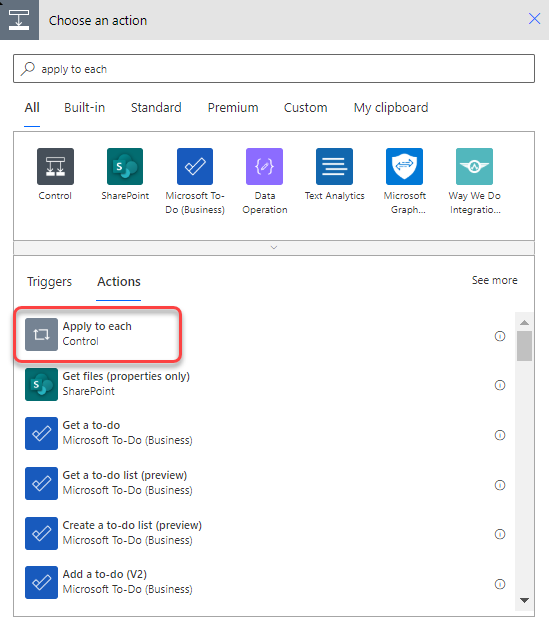Switch to the Built-in tab

point(84,108)
